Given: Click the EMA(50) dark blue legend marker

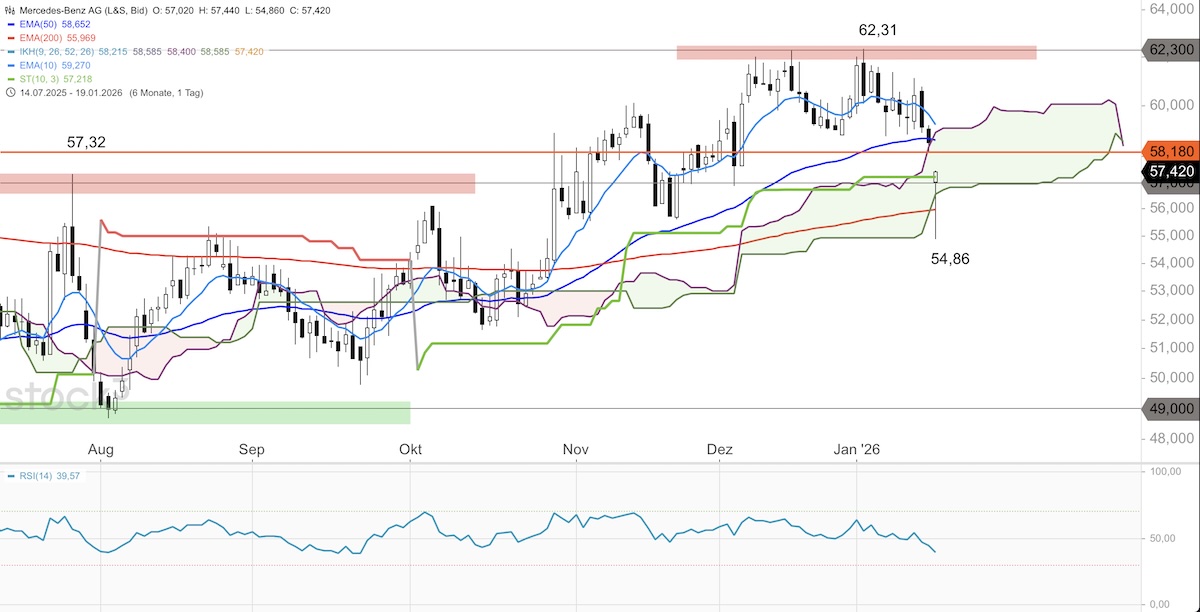Looking at the screenshot, I should [x=9, y=22].
